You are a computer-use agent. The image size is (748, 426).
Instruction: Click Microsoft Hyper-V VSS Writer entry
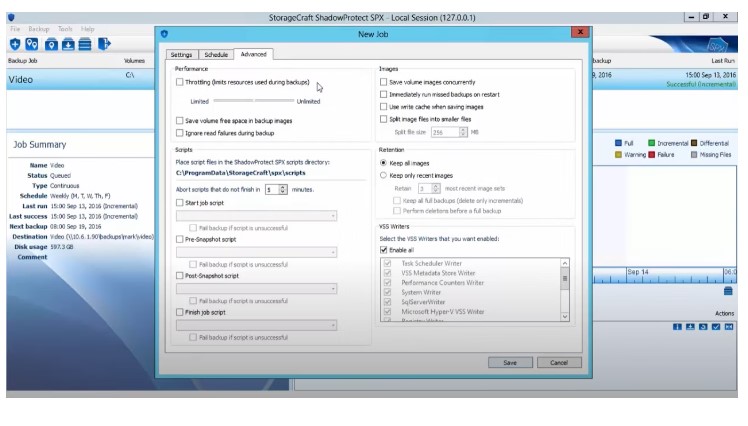[x=443, y=312]
